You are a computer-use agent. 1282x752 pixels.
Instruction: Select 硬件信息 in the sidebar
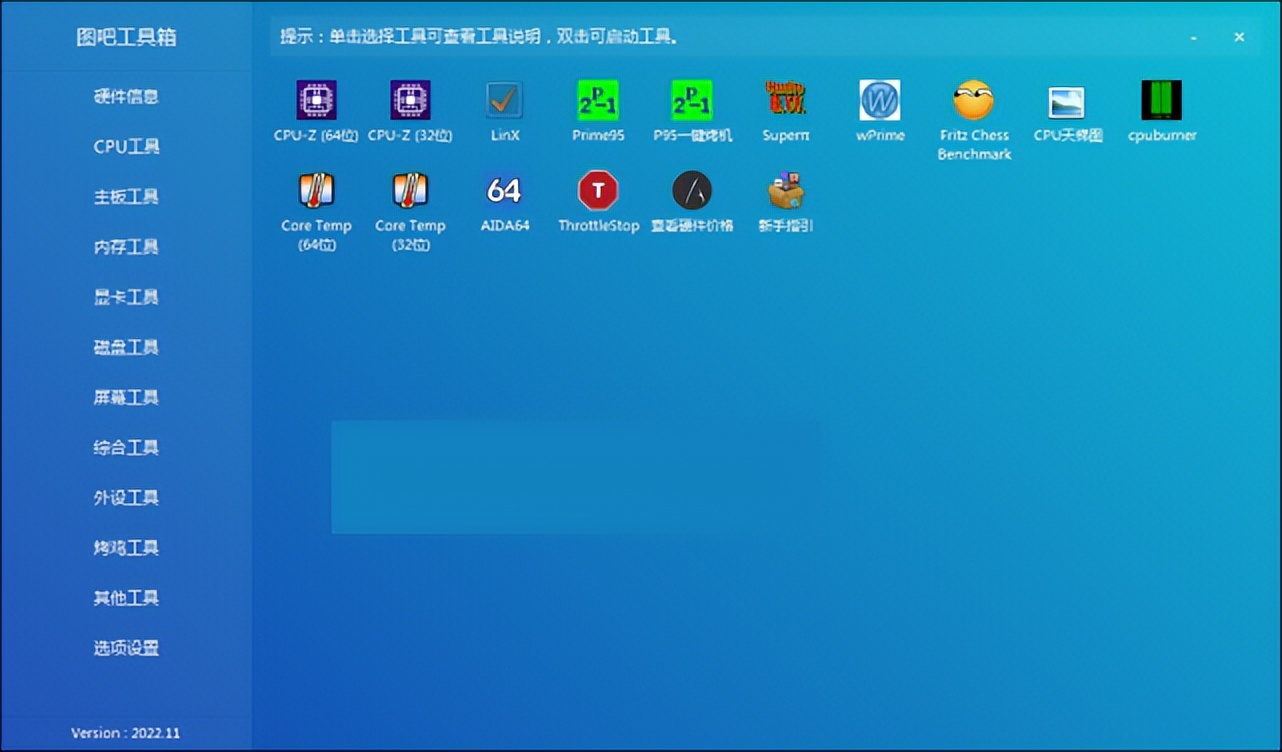click(126, 96)
